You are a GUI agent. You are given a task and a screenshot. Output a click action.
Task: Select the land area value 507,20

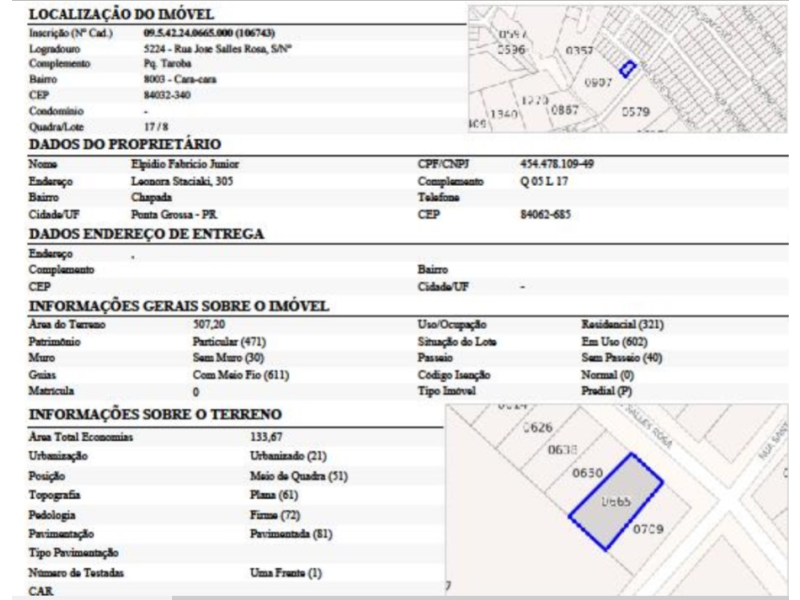click(208, 325)
